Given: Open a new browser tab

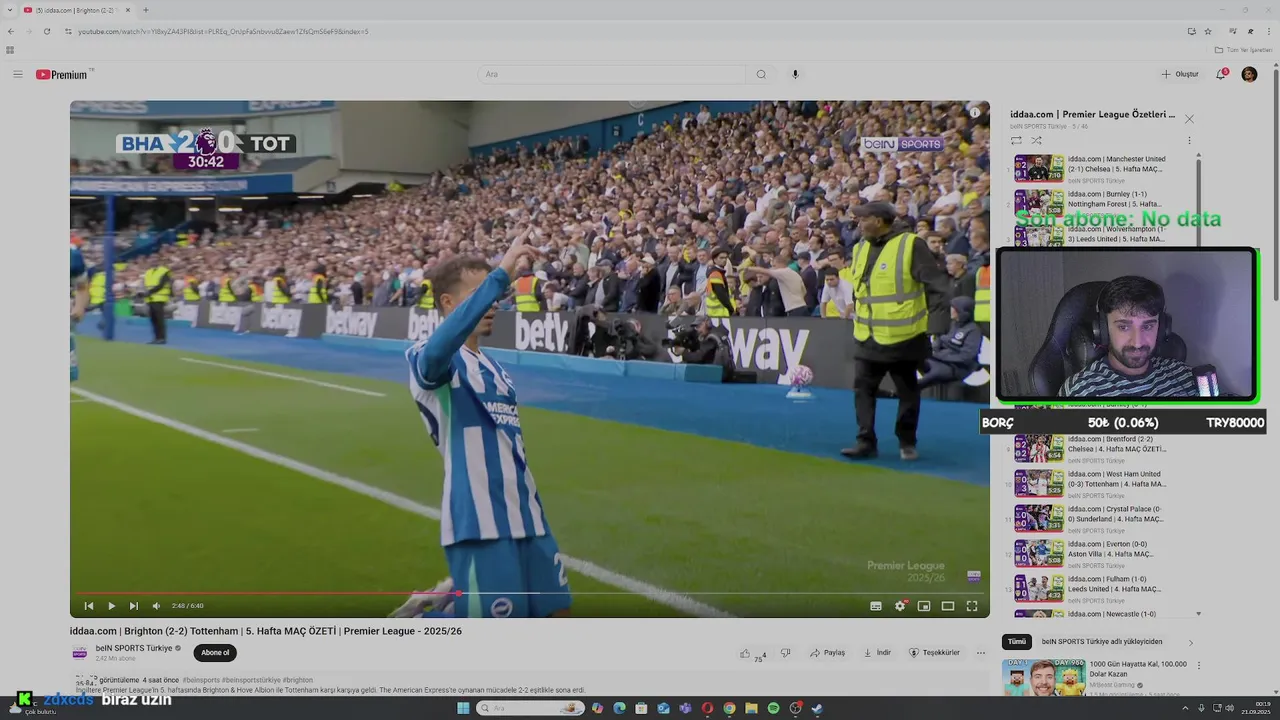Looking at the screenshot, I should coord(145,10).
